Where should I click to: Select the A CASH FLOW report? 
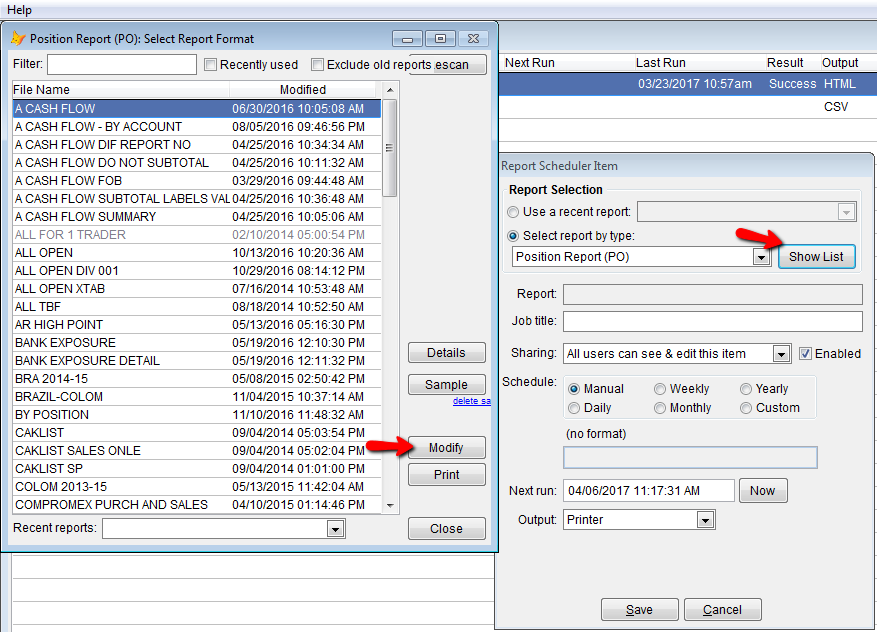(x=197, y=109)
